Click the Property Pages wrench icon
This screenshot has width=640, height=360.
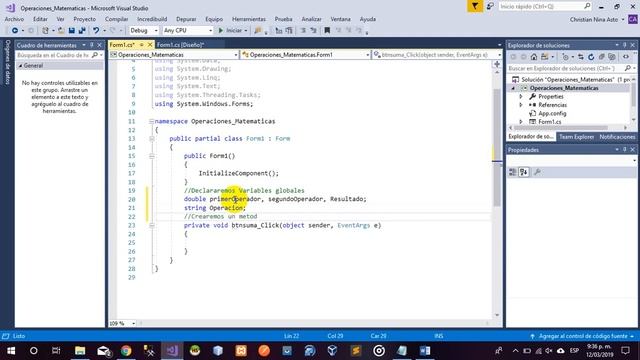(x=537, y=172)
